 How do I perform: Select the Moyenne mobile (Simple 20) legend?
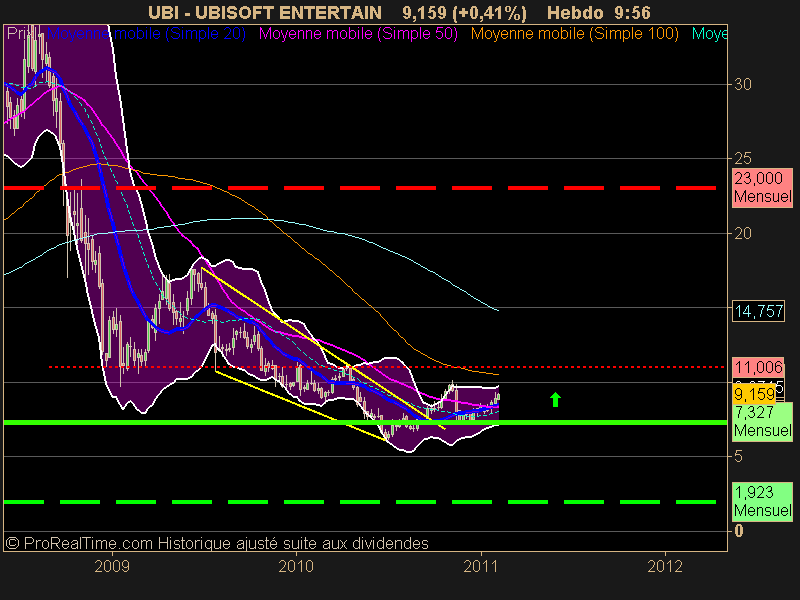(146, 34)
